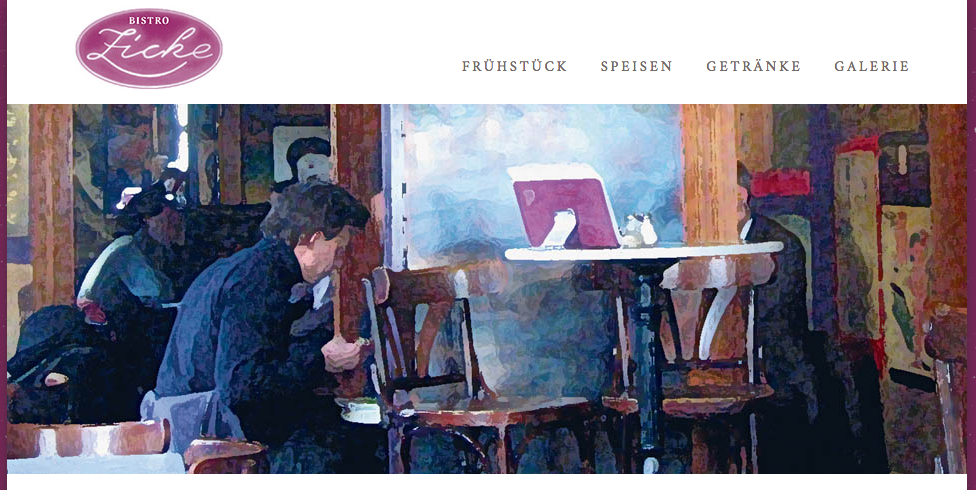Click the salt and pepper shakers
Screen dimensions: 976x490
click(640, 230)
